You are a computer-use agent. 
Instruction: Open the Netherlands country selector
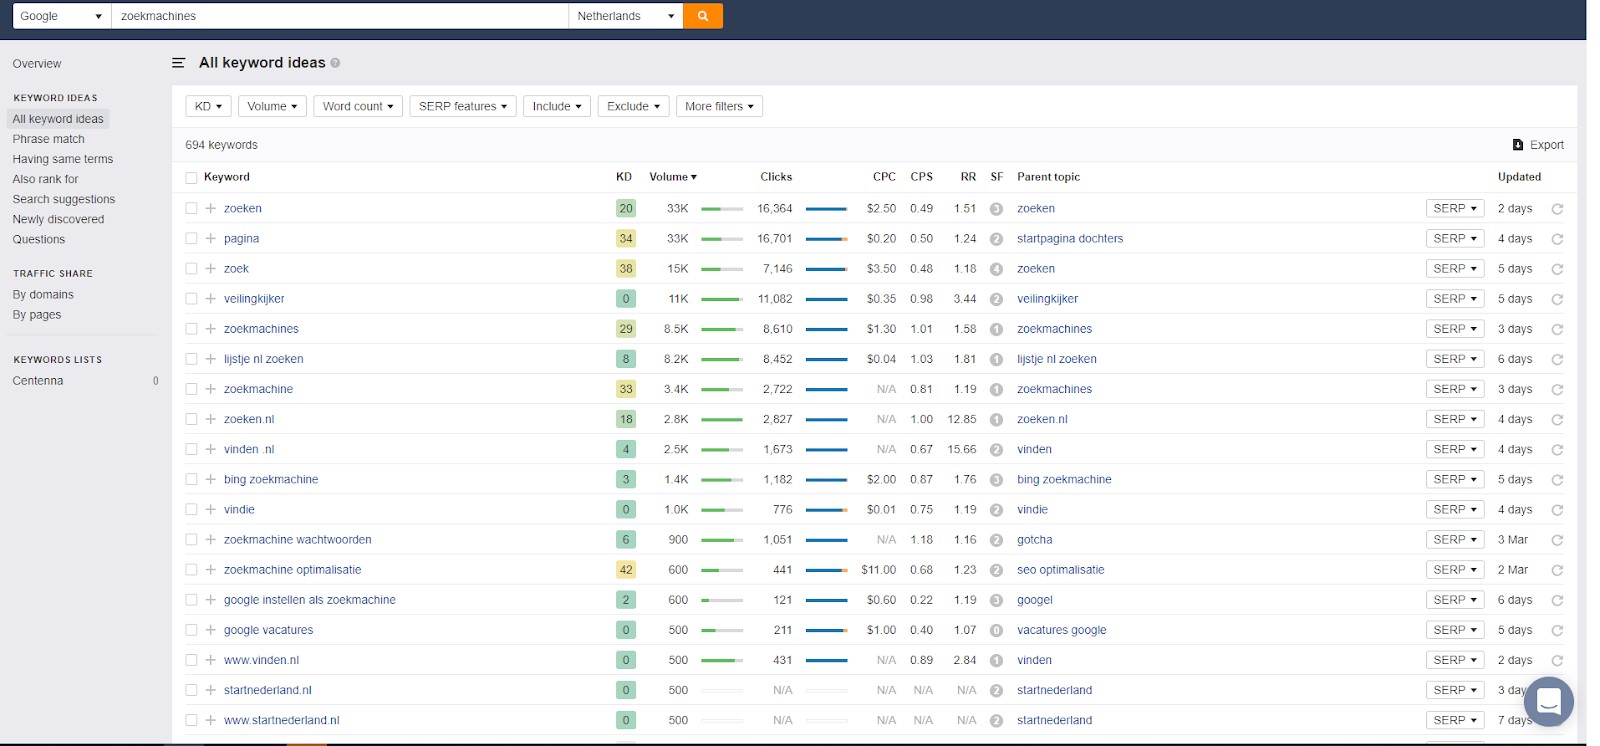click(625, 16)
